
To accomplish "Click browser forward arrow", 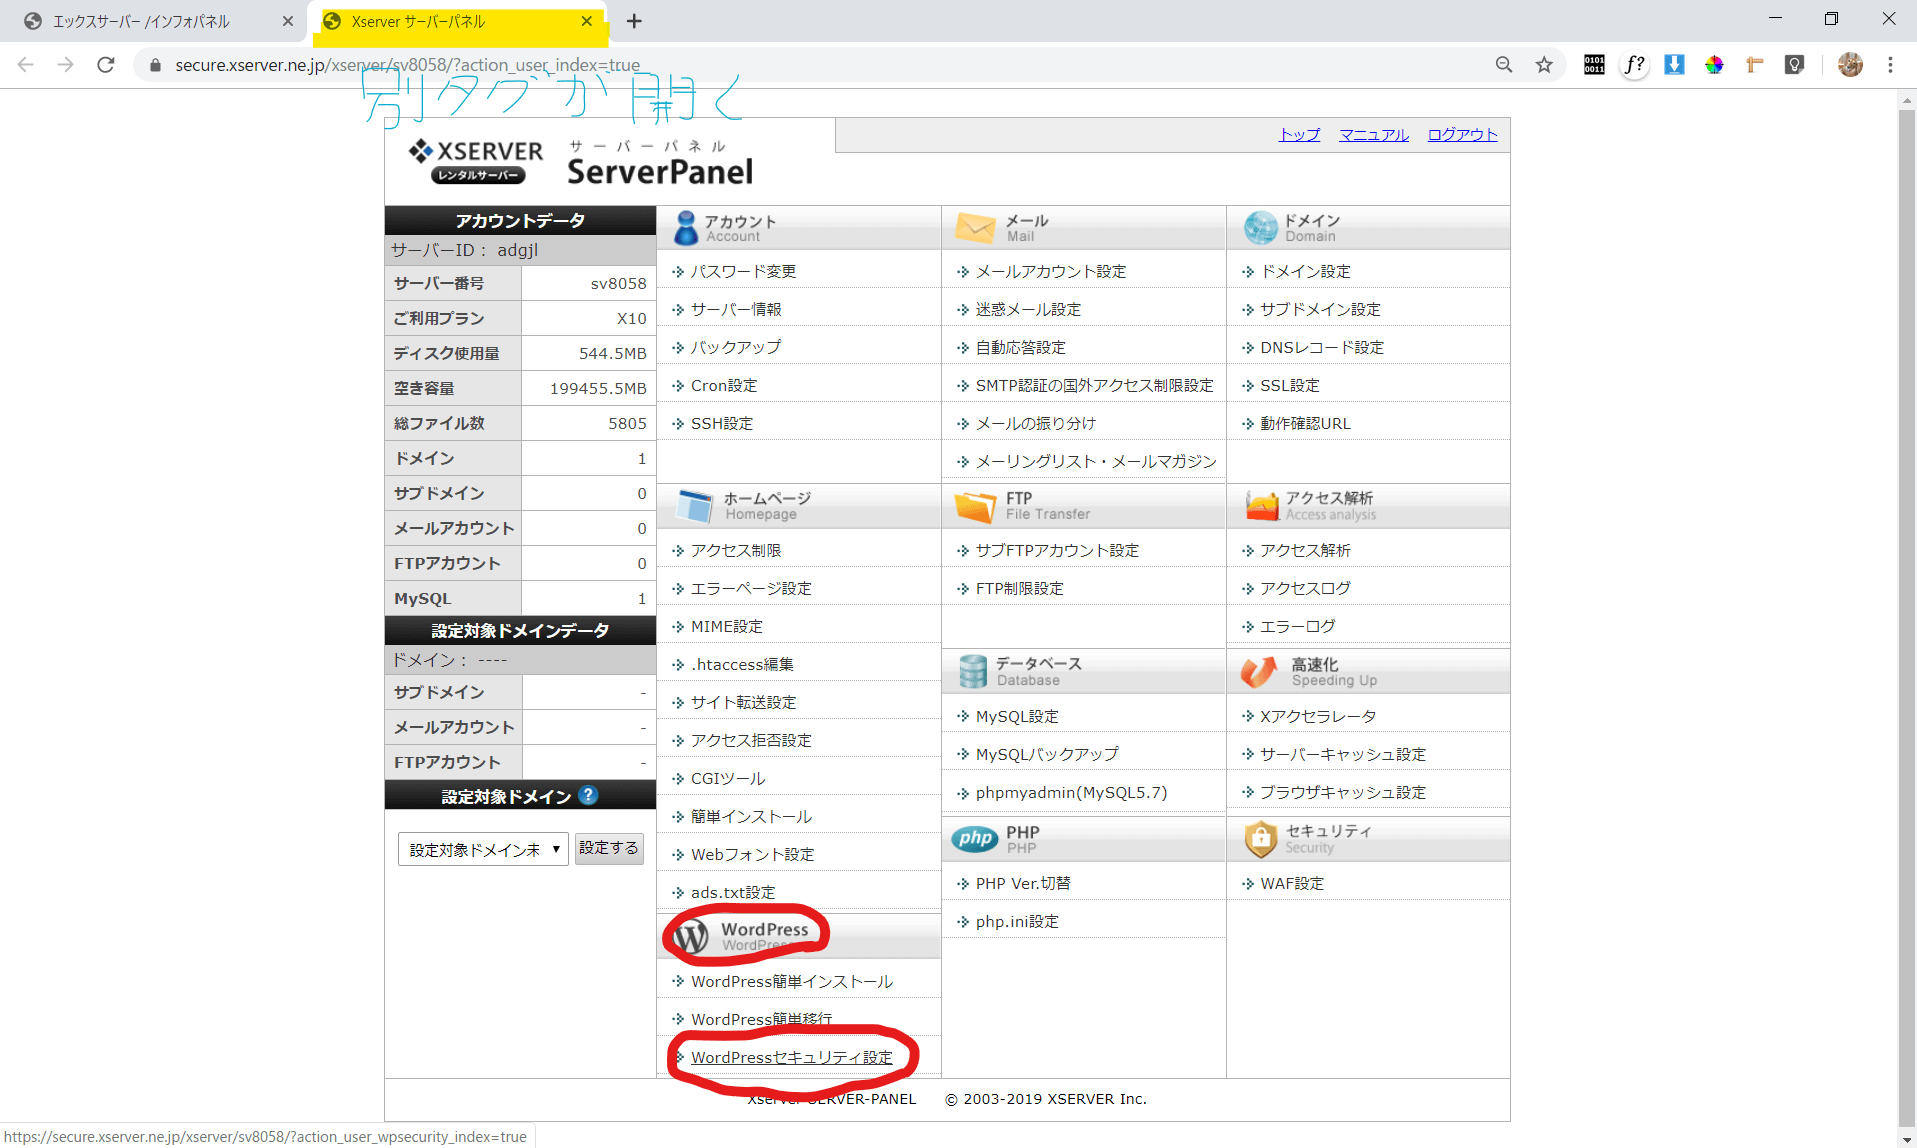I will click(66, 65).
